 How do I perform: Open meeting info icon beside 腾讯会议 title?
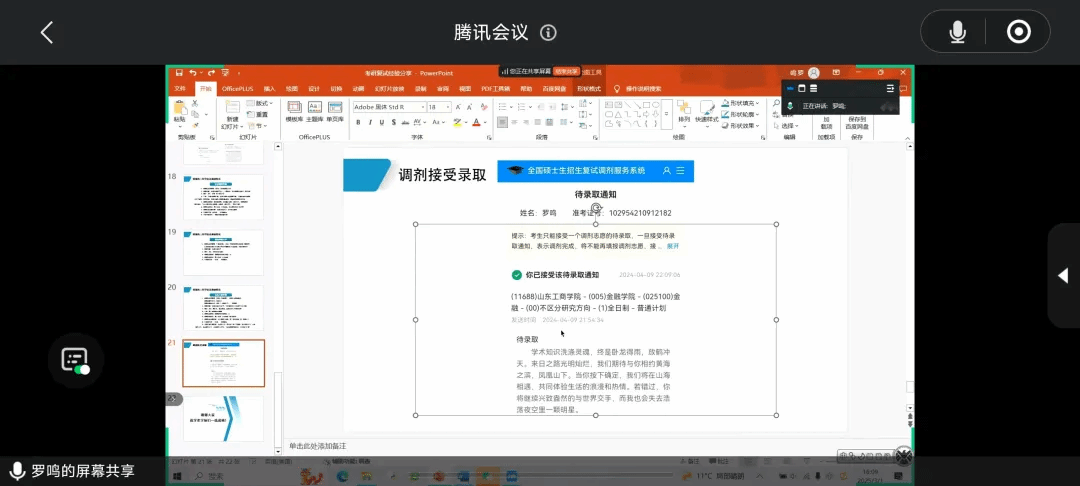click(x=548, y=33)
